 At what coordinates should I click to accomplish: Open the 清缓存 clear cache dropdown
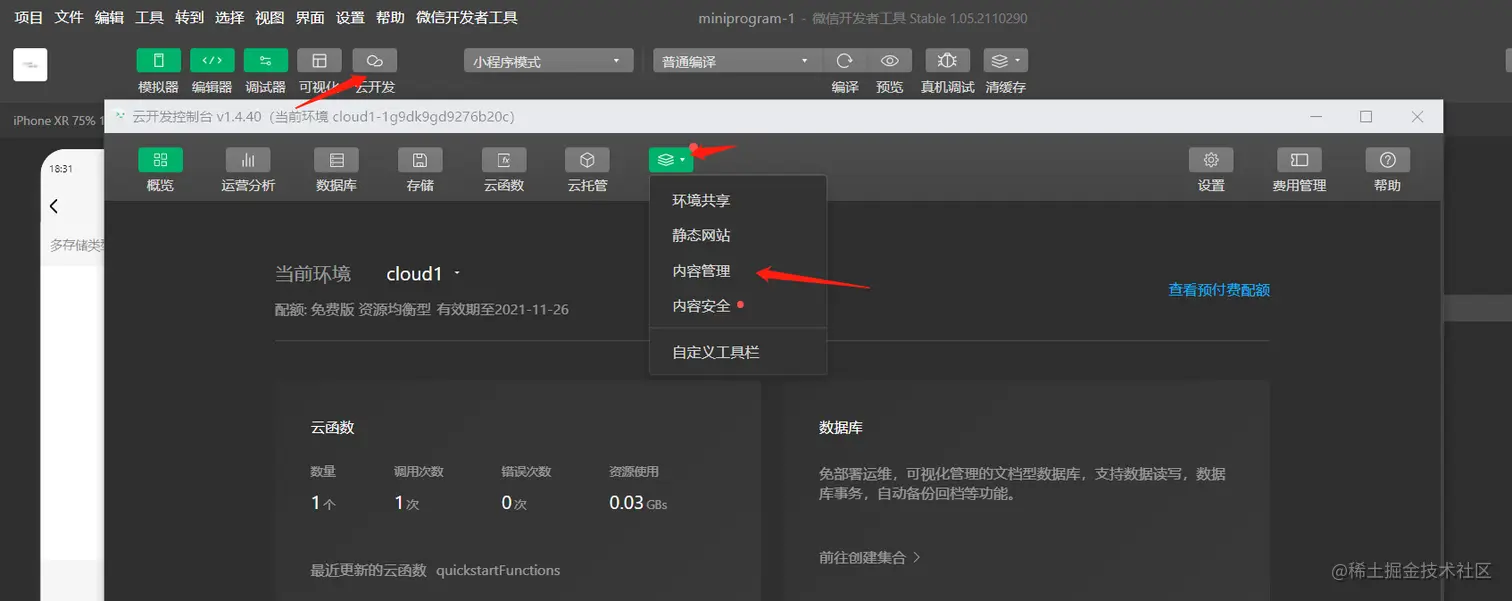point(1005,61)
